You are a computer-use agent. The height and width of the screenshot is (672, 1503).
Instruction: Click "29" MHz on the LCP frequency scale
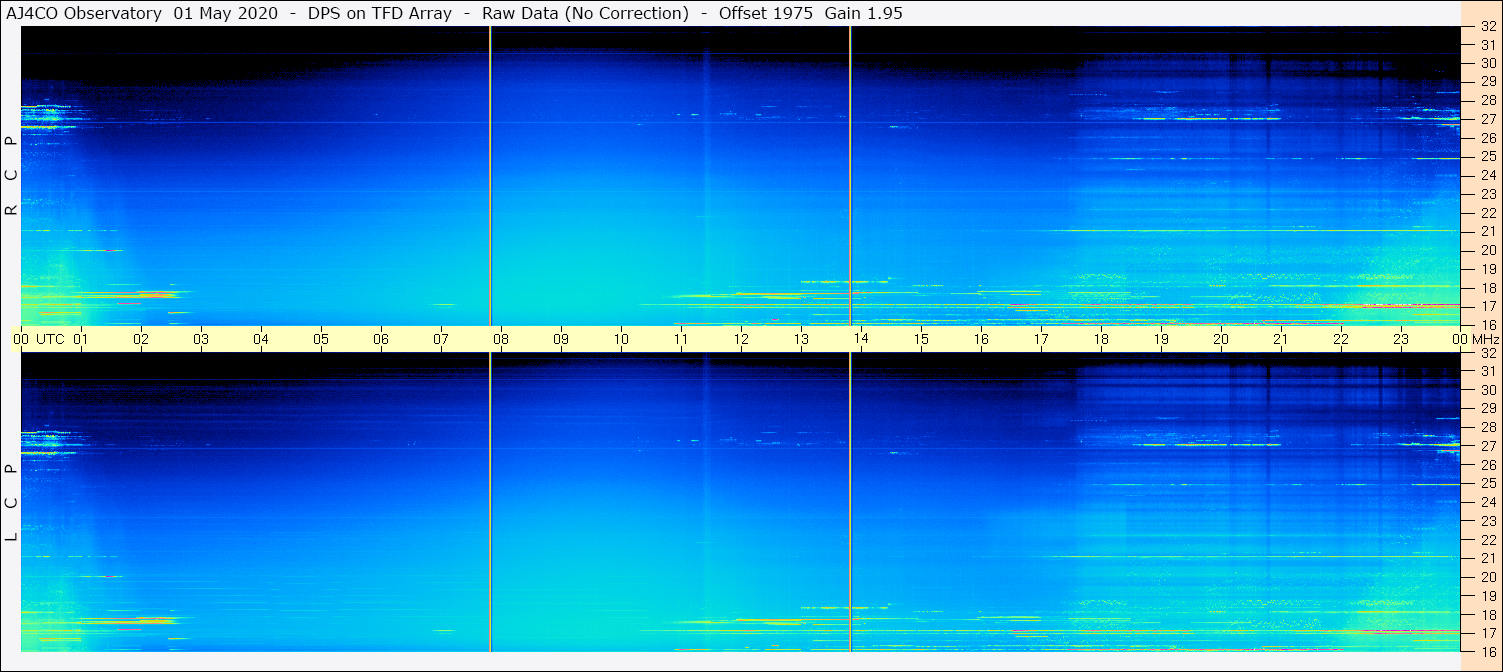tap(1487, 408)
